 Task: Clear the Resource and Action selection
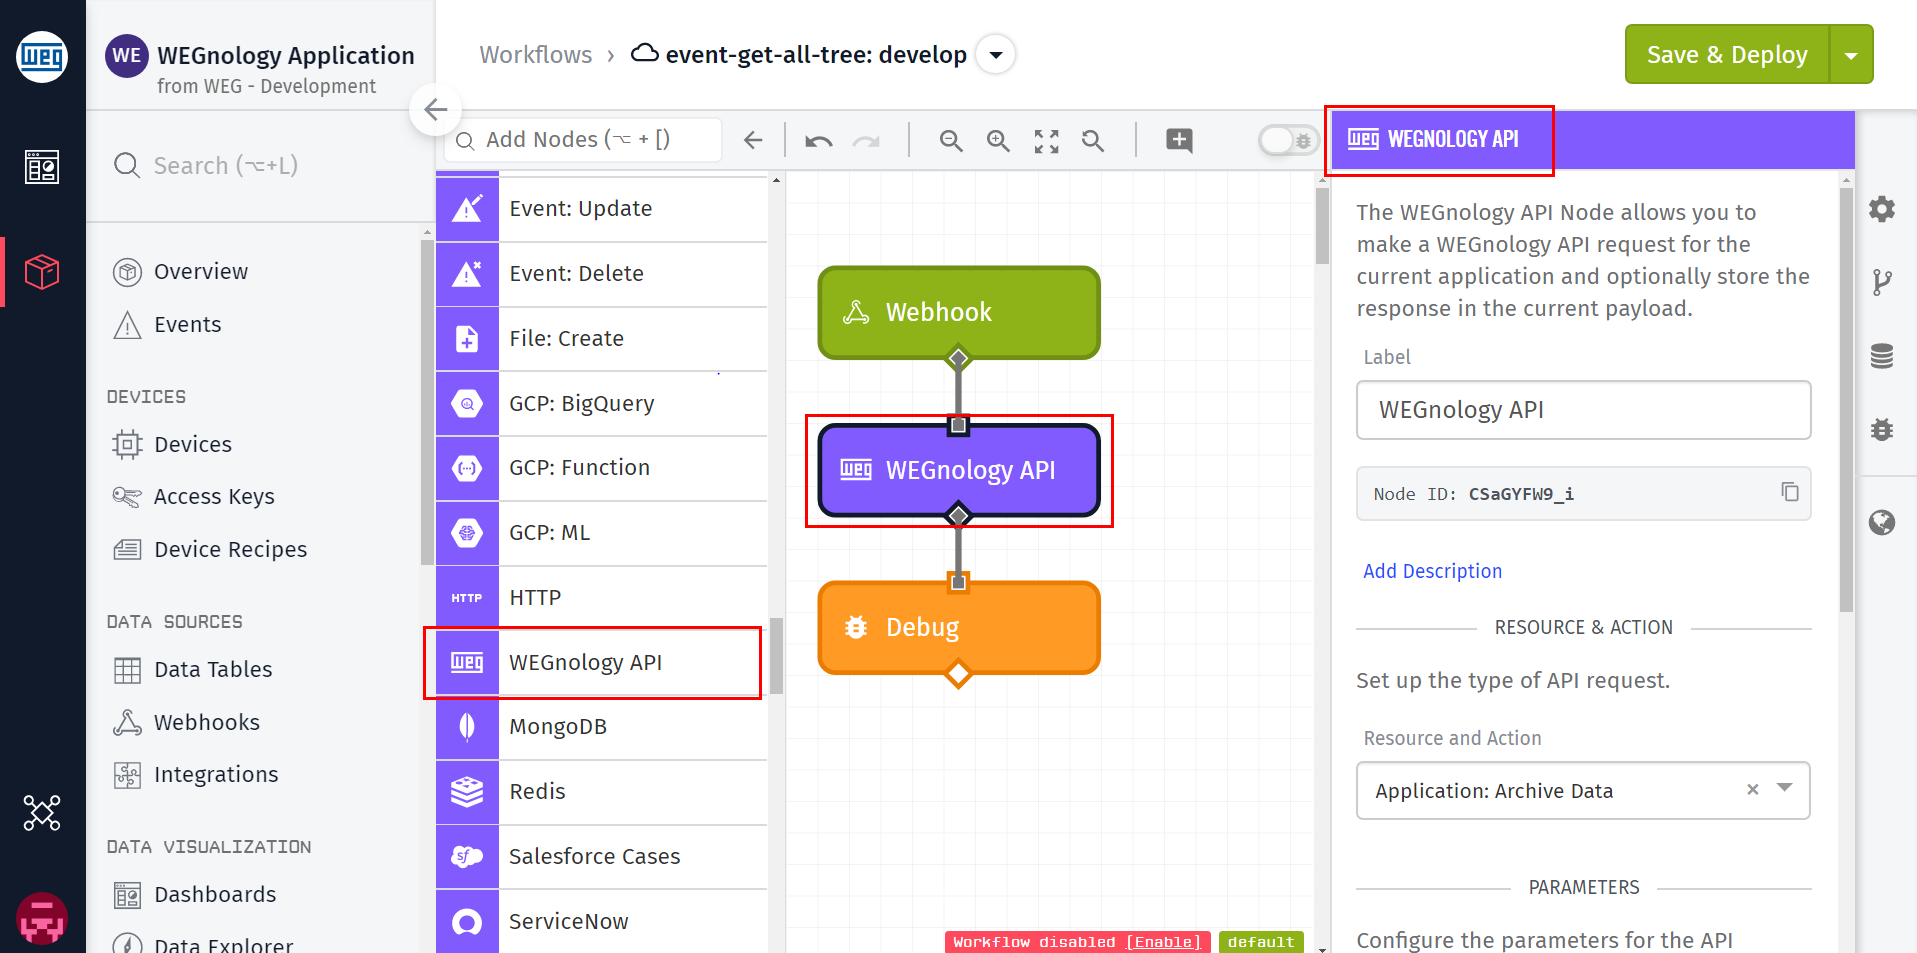tap(1753, 789)
